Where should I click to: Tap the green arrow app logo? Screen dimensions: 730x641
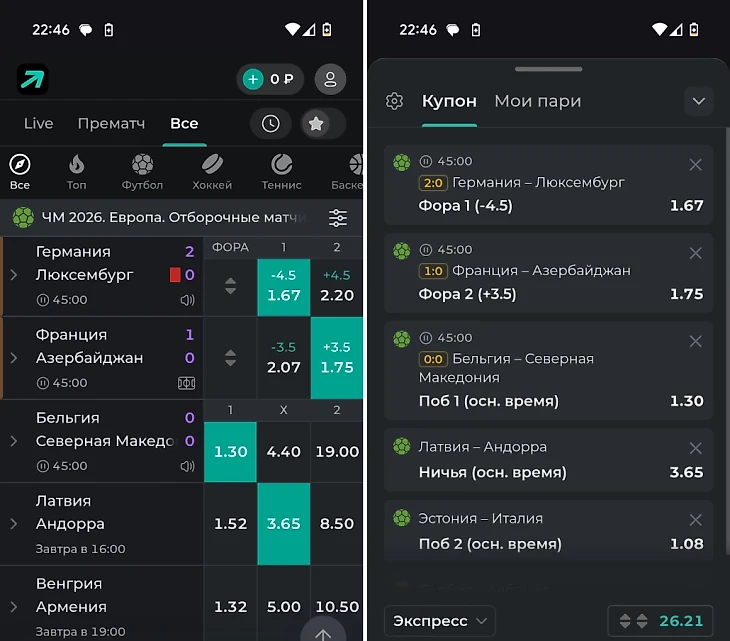click(x=33, y=79)
